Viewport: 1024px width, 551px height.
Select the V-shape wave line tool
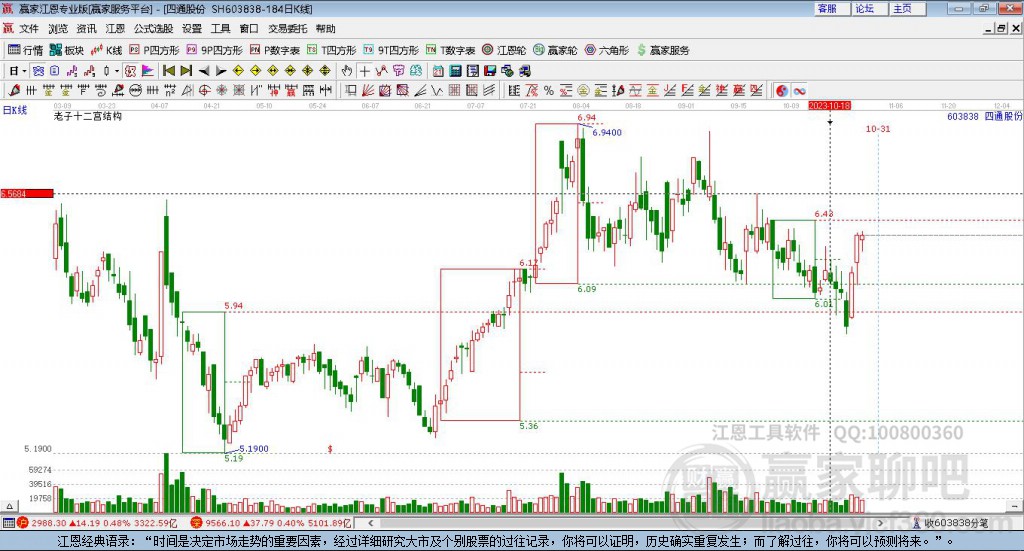pyautogui.click(x=436, y=91)
